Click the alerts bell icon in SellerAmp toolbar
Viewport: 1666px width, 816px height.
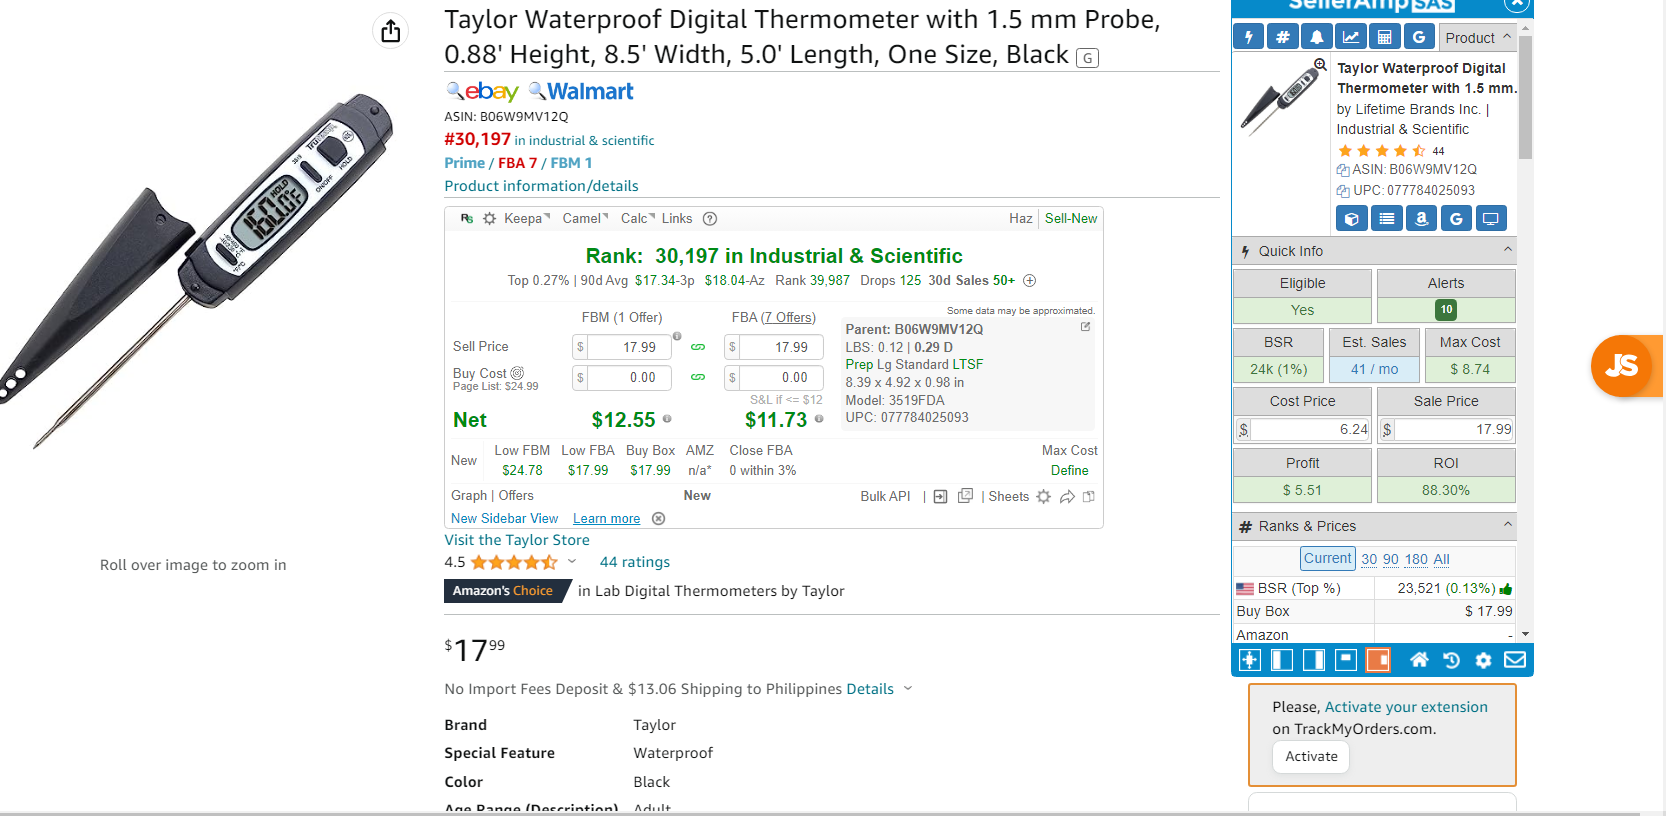coord(1316,37)
